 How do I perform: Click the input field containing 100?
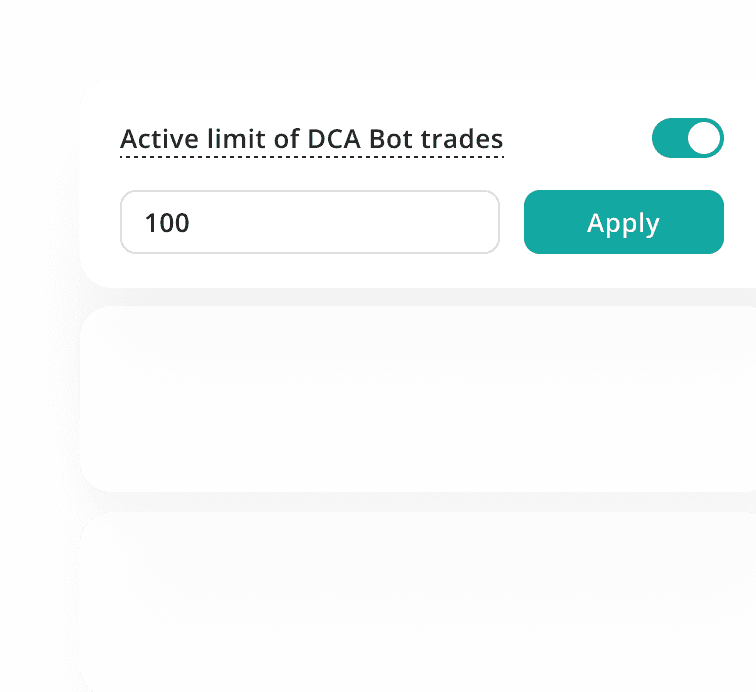(x=309, y=222)
